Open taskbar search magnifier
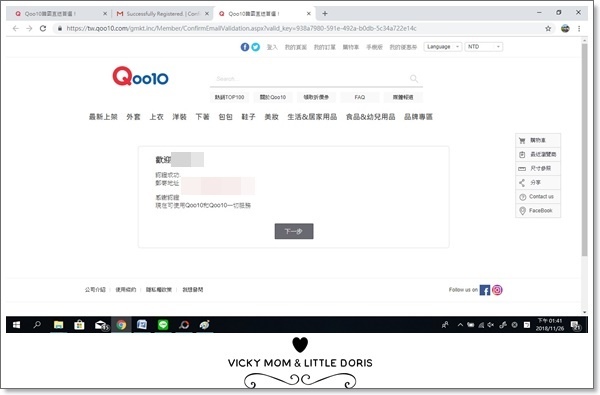The height and width of the screenshot is (395, 600). (x=37, y=325)
